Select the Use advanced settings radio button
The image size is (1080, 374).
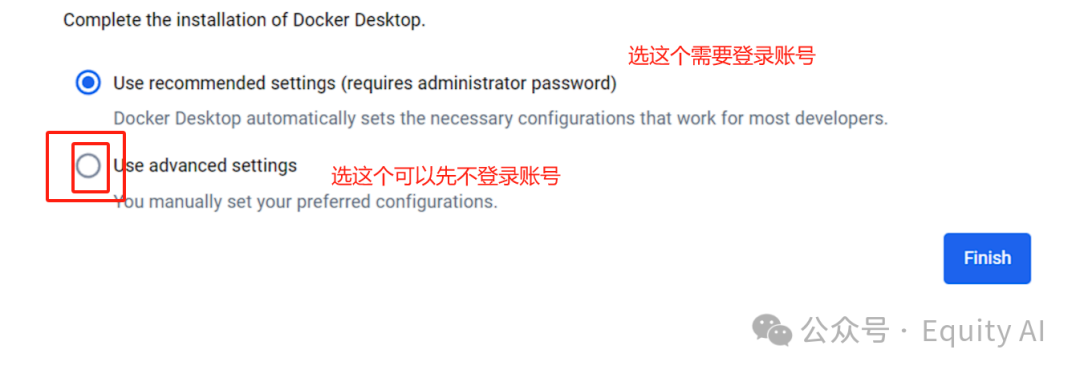[x=87, y=166]
